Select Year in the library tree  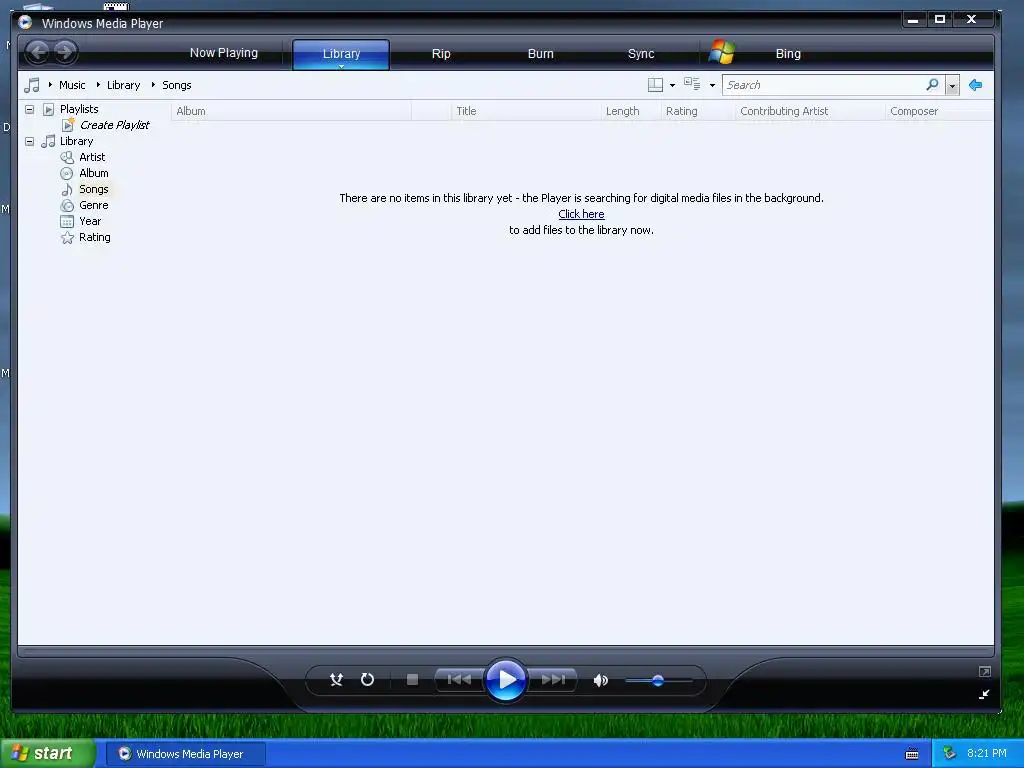click(90, 221)
